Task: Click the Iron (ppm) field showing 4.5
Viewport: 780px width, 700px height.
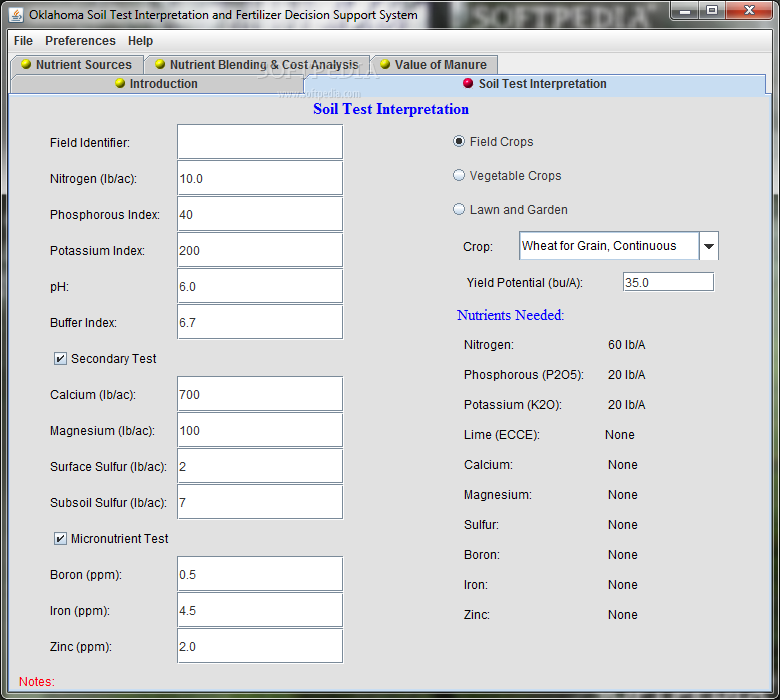Action: (260, 610)
